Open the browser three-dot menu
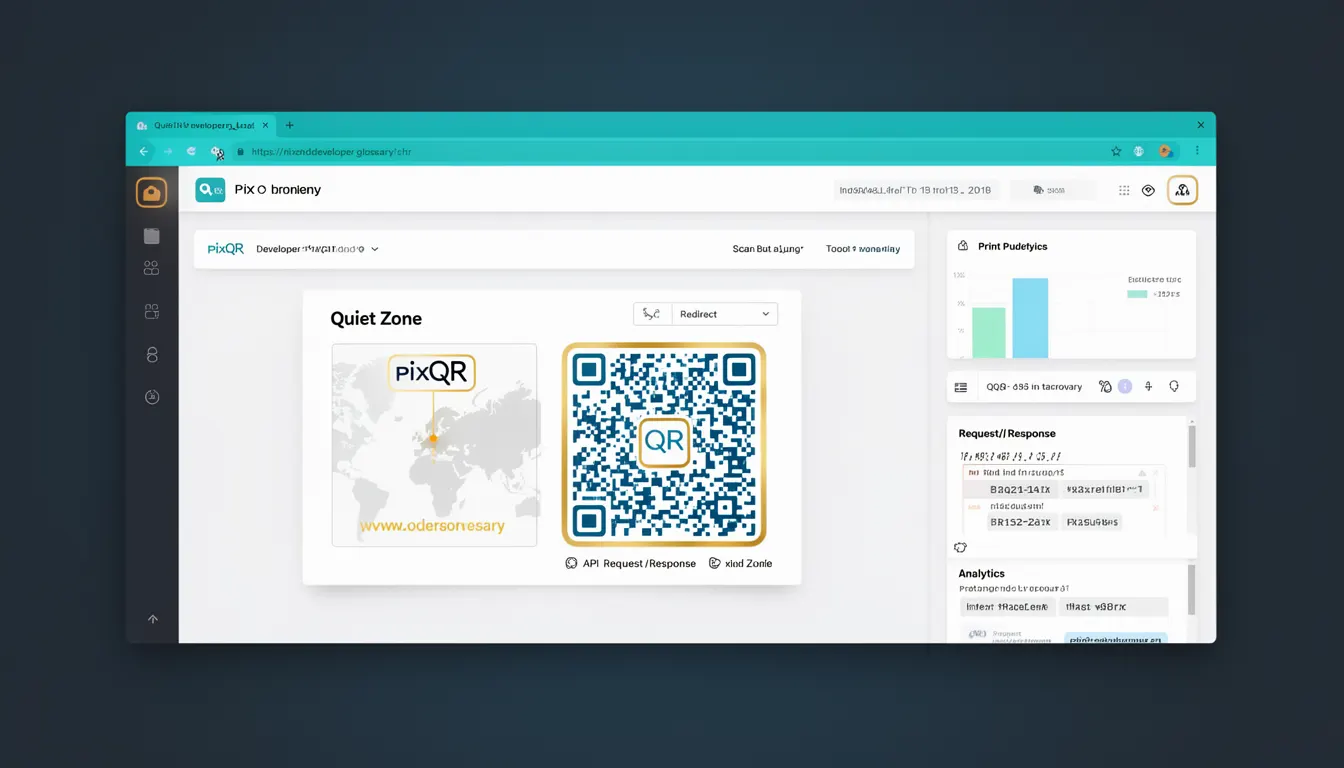The image size is (1344, 768). [x=1197, y=152]
